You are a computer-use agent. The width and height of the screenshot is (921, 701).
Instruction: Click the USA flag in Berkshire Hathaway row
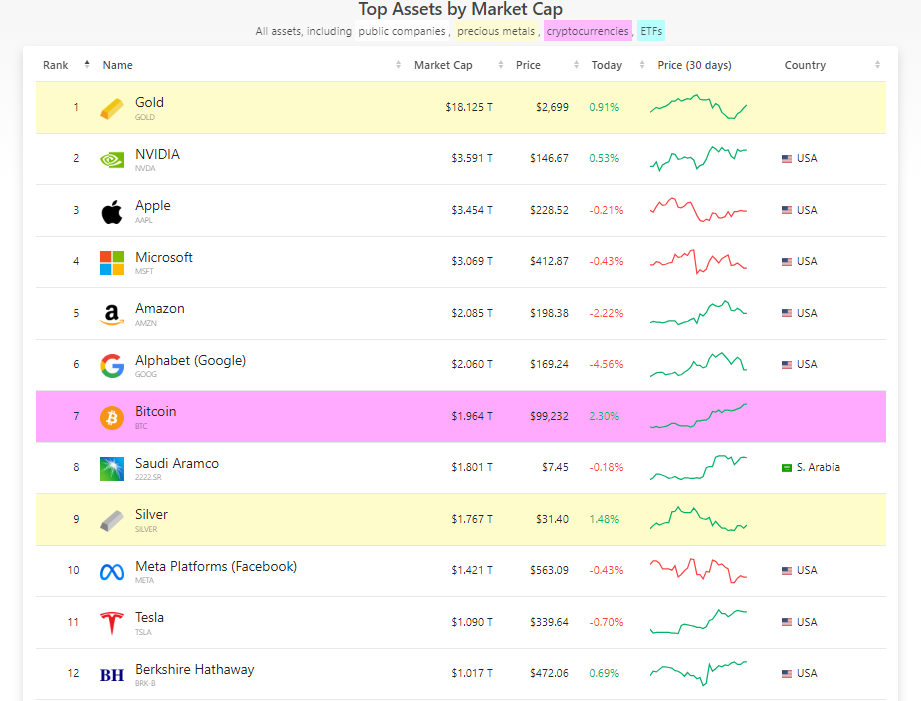787,673
